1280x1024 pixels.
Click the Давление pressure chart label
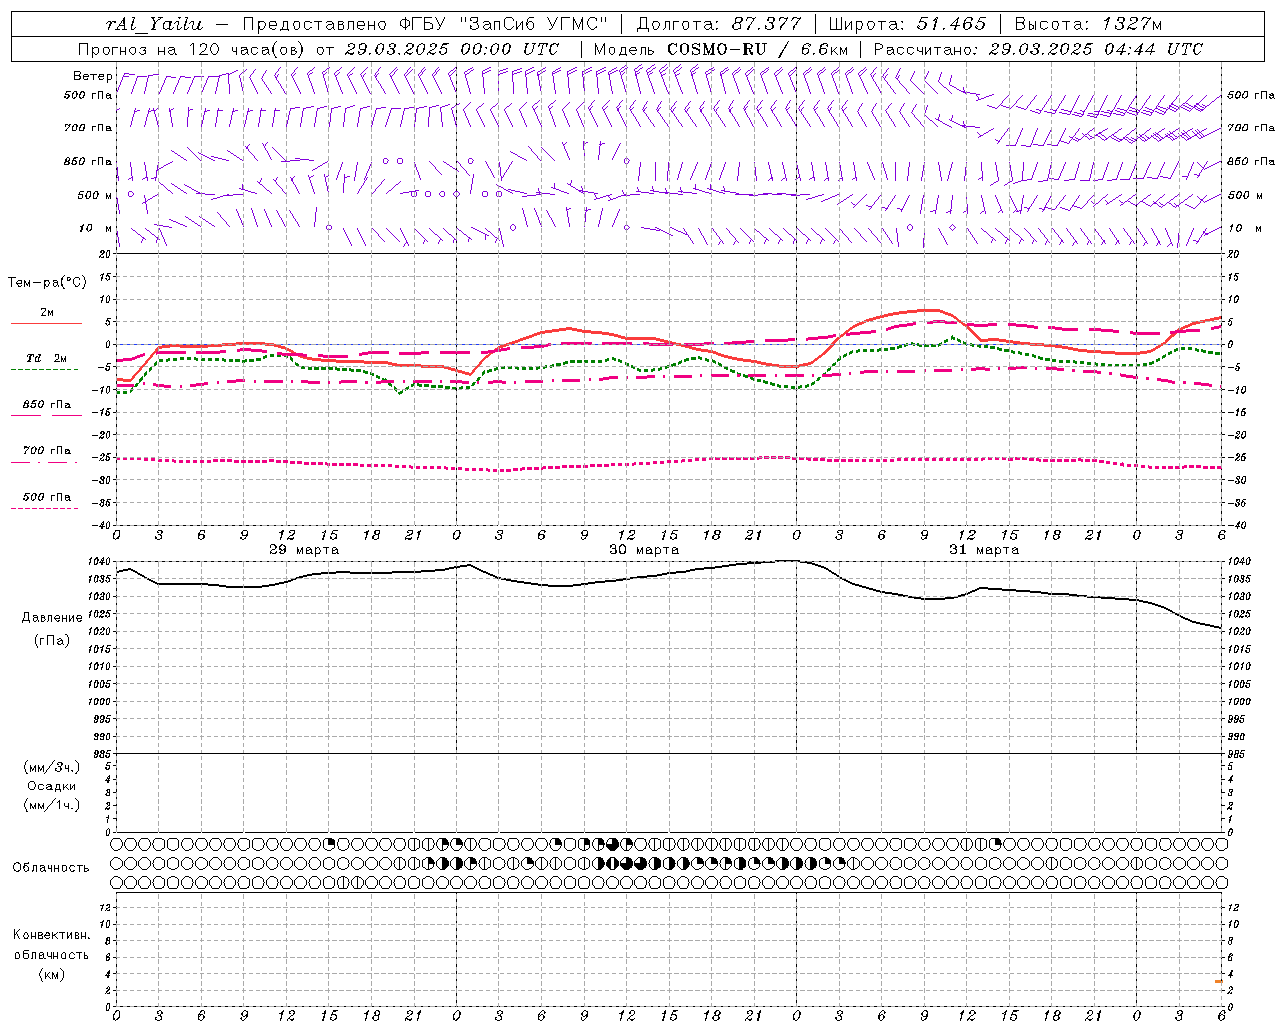coord(52,618)
